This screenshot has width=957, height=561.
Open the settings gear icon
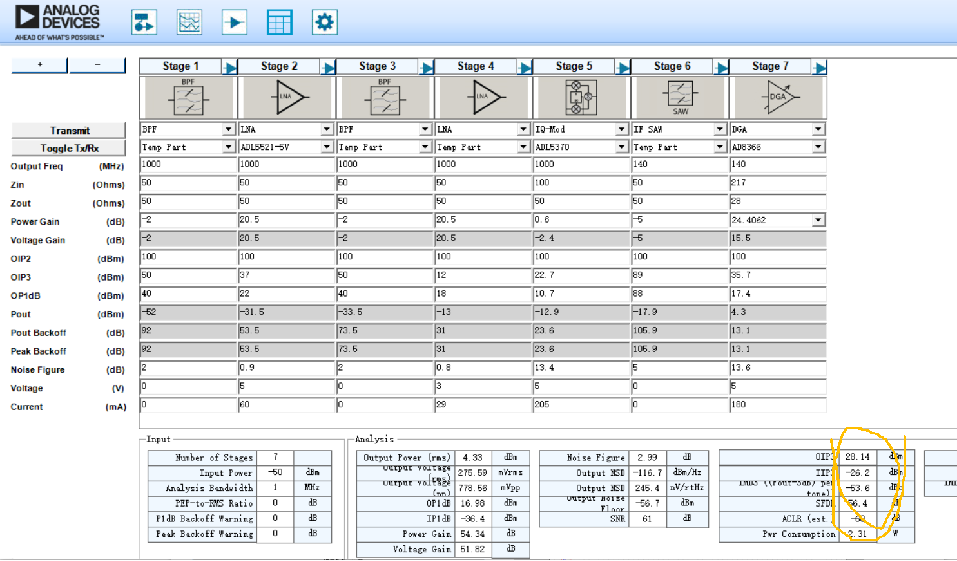coord(325,23)
